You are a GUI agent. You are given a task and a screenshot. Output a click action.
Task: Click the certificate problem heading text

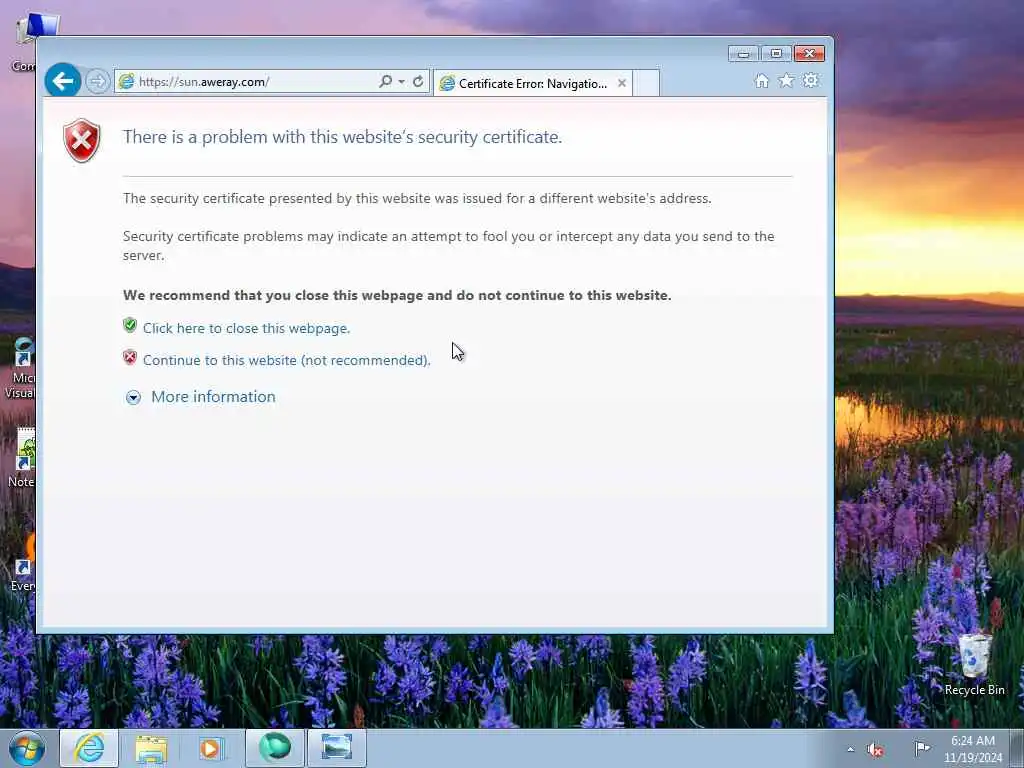click(x=342, y=137)
